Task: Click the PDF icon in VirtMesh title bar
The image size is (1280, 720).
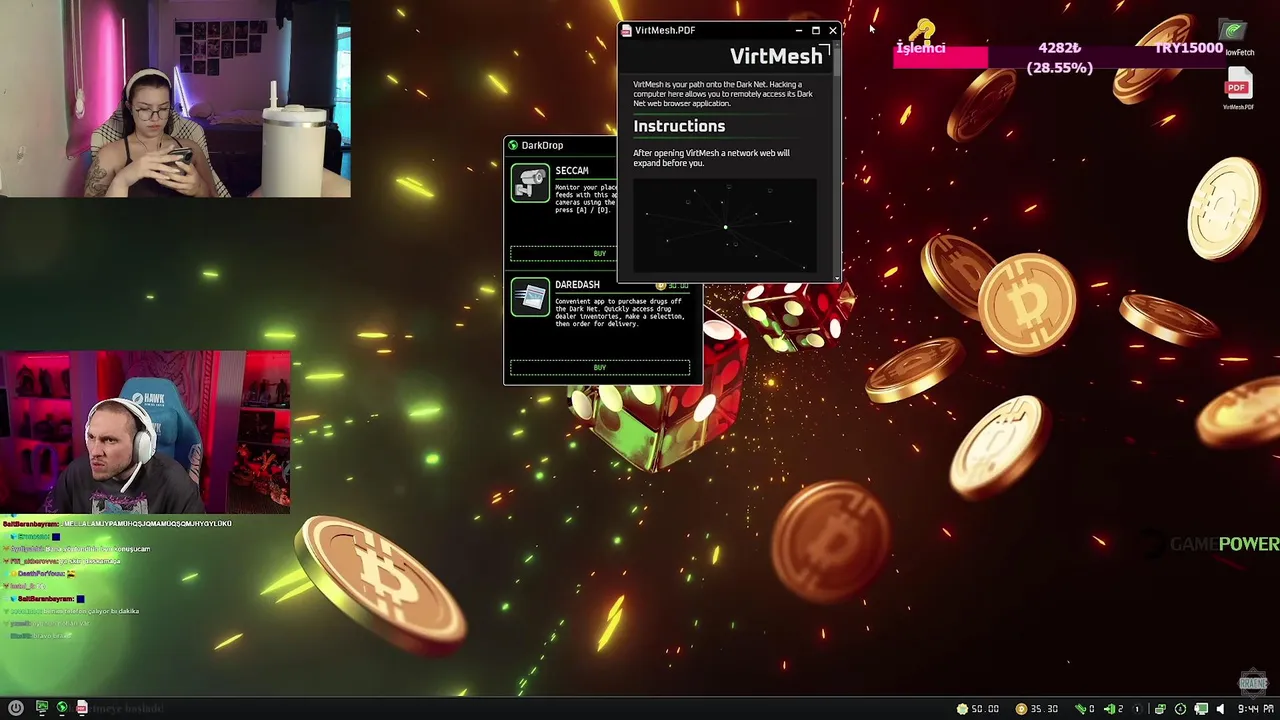Action: (x=626, y=31)
